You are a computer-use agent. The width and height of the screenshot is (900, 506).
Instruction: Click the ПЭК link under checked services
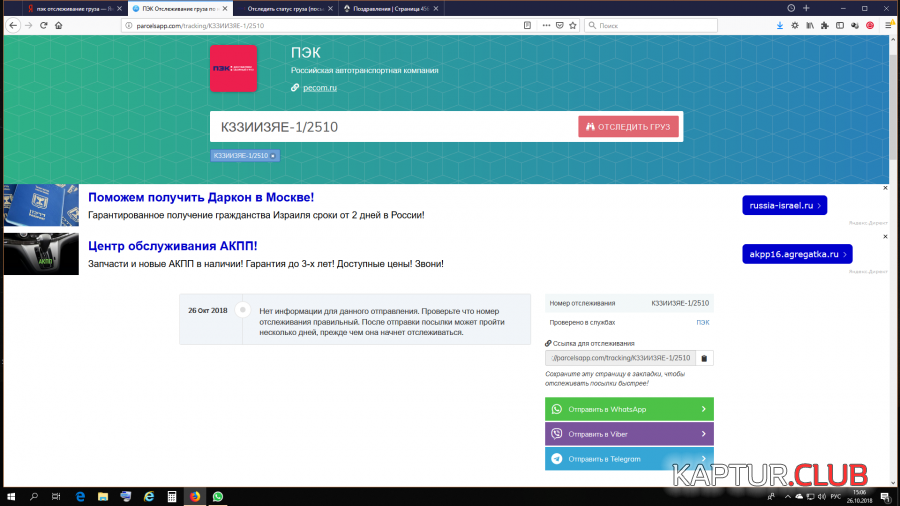(x=703, y=322)
